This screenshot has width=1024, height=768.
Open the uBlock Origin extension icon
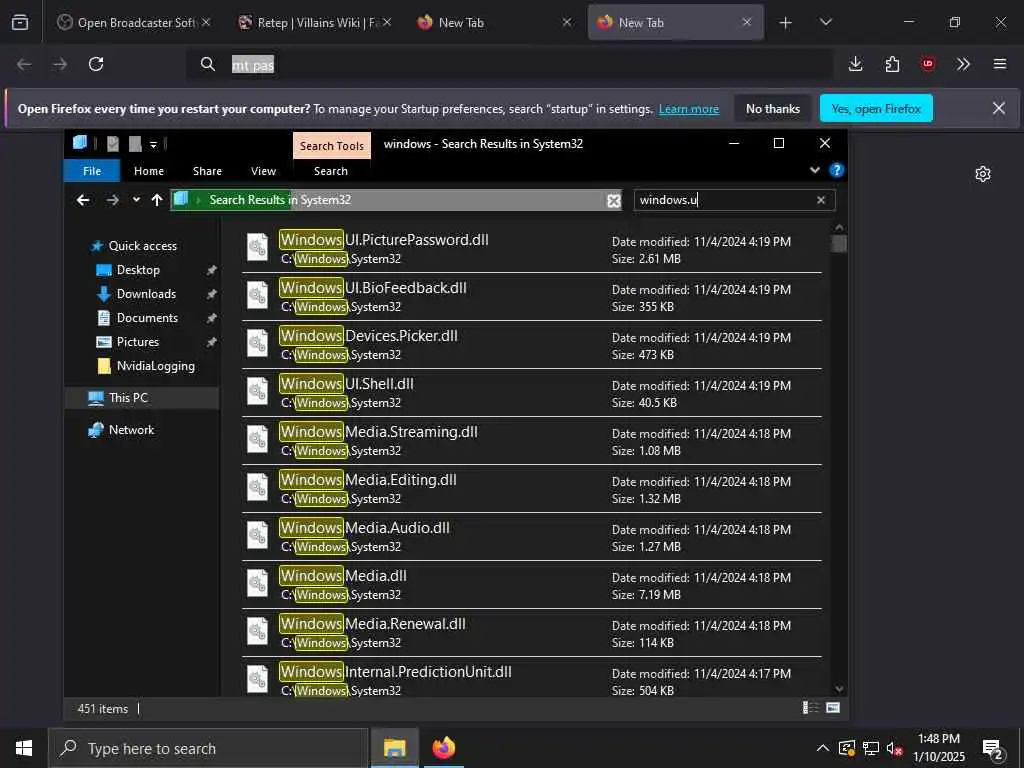pyautogui.click(x=928, y=64)
